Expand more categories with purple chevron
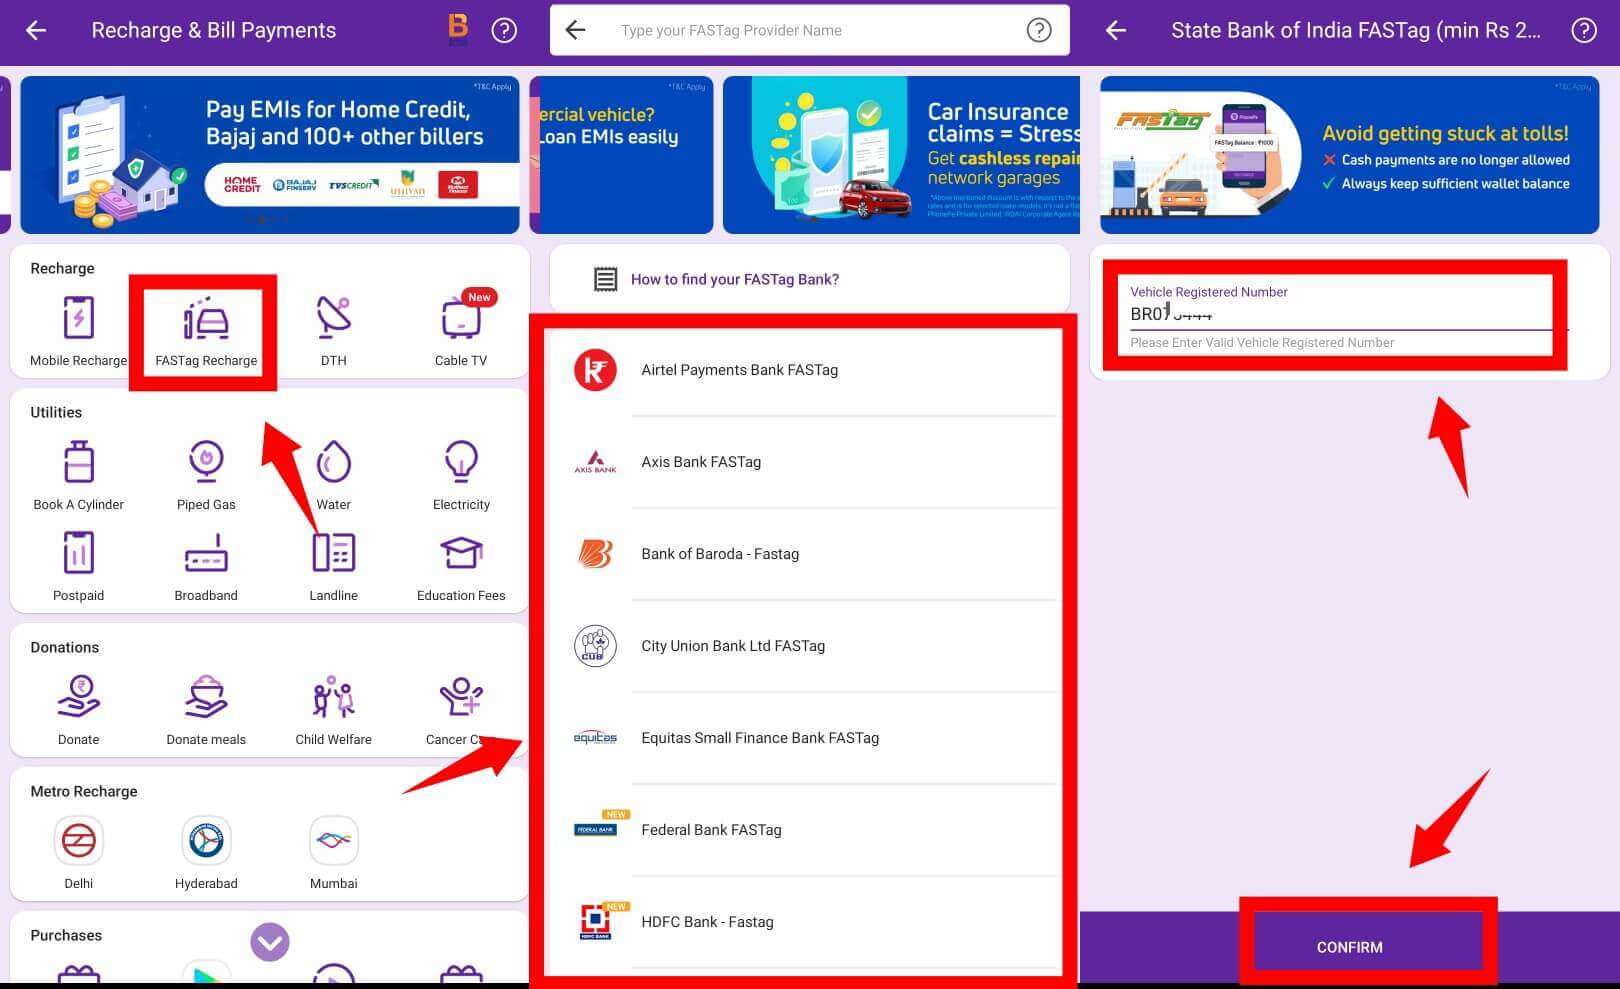Image resolution: width=1620 pixels, height=989 pixels. coord(270,941)
